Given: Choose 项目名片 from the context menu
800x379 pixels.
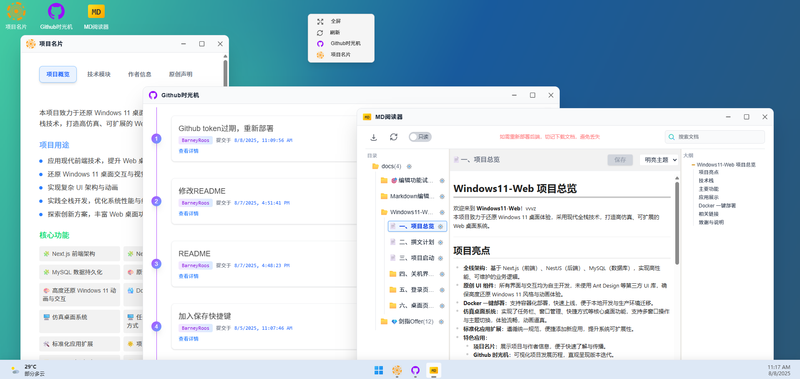Looking at the screenshot, I should (x=341, y=55).
